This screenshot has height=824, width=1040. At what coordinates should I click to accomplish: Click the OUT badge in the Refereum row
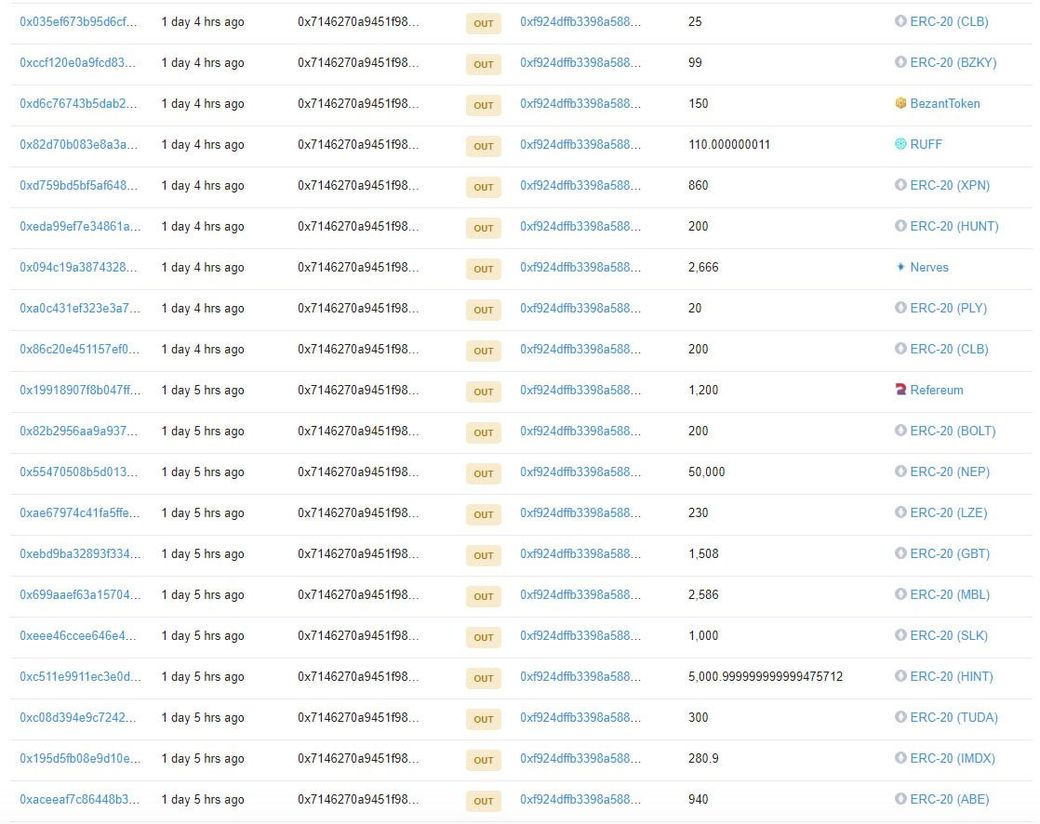point(484,391)
